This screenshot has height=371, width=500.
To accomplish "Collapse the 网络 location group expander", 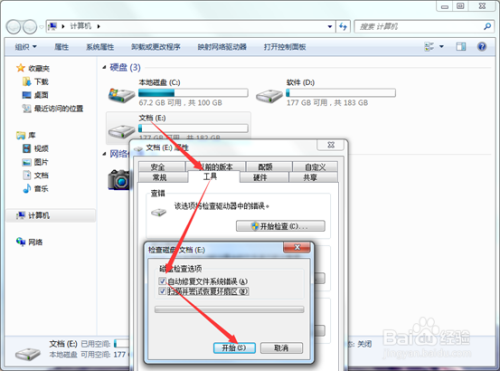I will click(x=104, y=154).
